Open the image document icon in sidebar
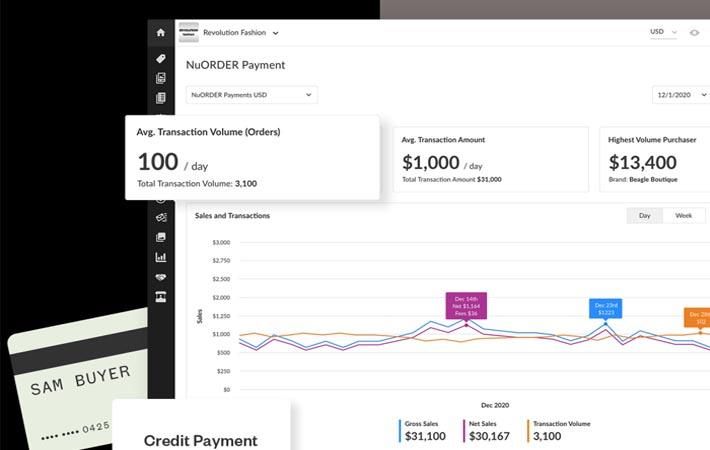The width and height of the screenshot is (710, 450). [x=161, y=78]
